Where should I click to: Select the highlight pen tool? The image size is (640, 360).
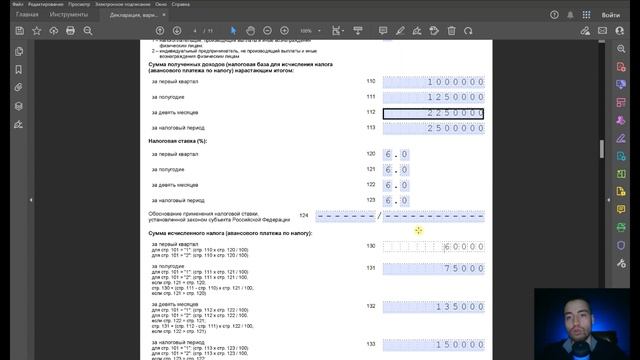coord(400,31)
